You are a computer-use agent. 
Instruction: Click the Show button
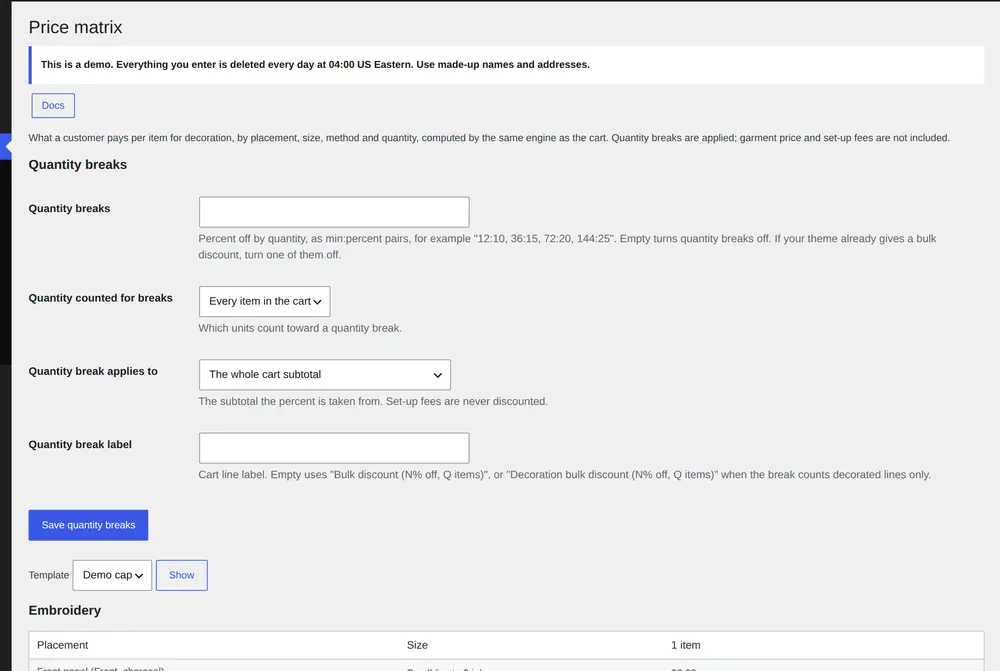(182, 575)
